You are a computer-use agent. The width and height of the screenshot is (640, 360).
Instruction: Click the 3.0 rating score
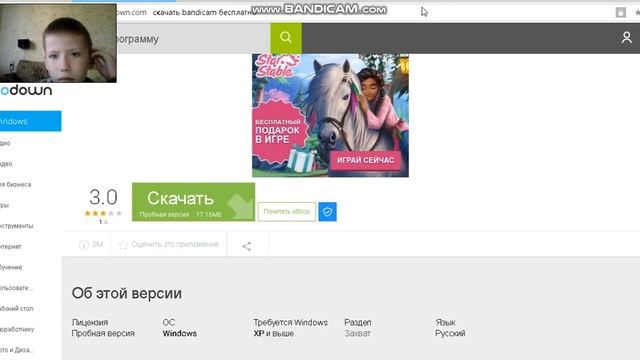click(103, 197)
